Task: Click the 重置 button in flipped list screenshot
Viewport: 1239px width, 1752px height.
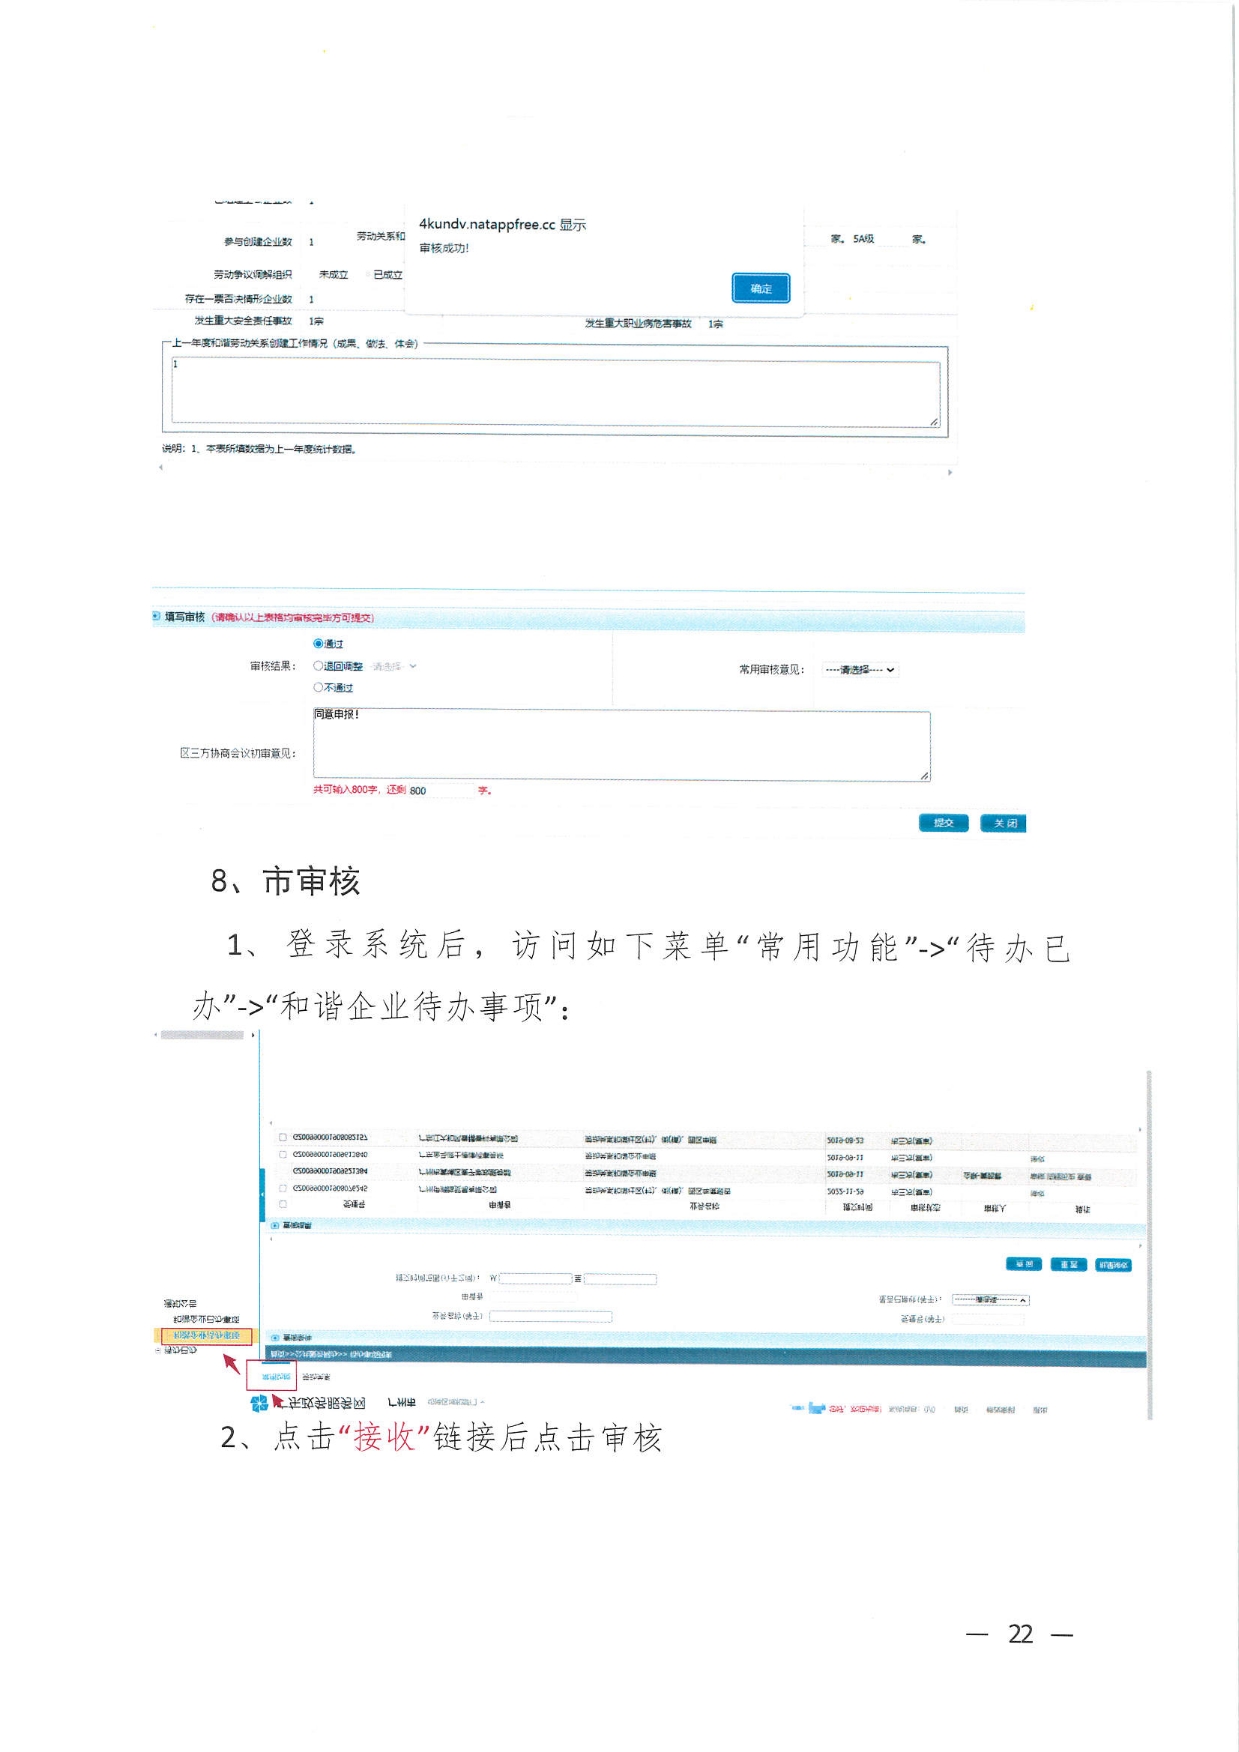Action: 1069,1264
